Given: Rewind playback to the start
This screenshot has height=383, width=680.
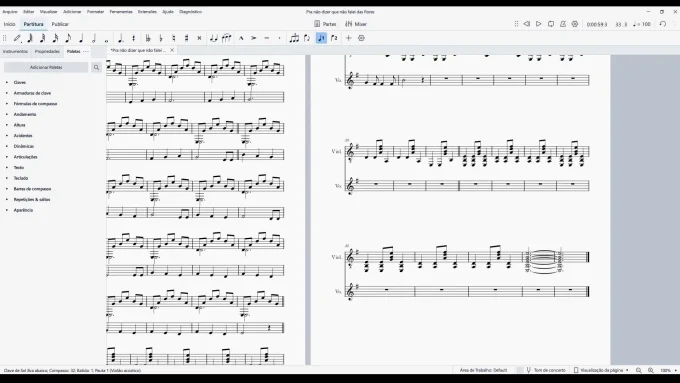Looking at the screenshot, I should coord(526,24).
